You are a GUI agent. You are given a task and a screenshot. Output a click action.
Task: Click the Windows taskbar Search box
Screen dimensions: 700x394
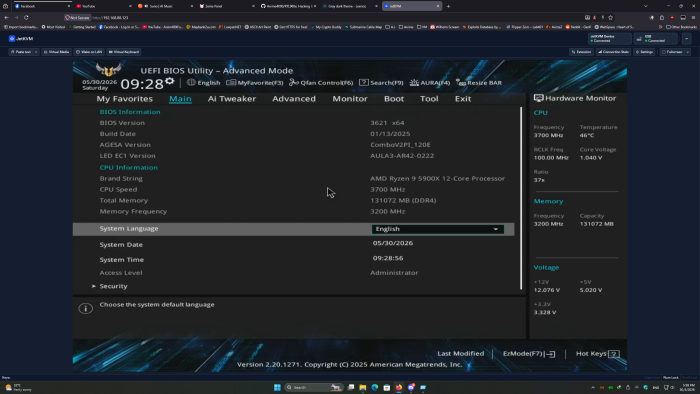click(313, 387)
